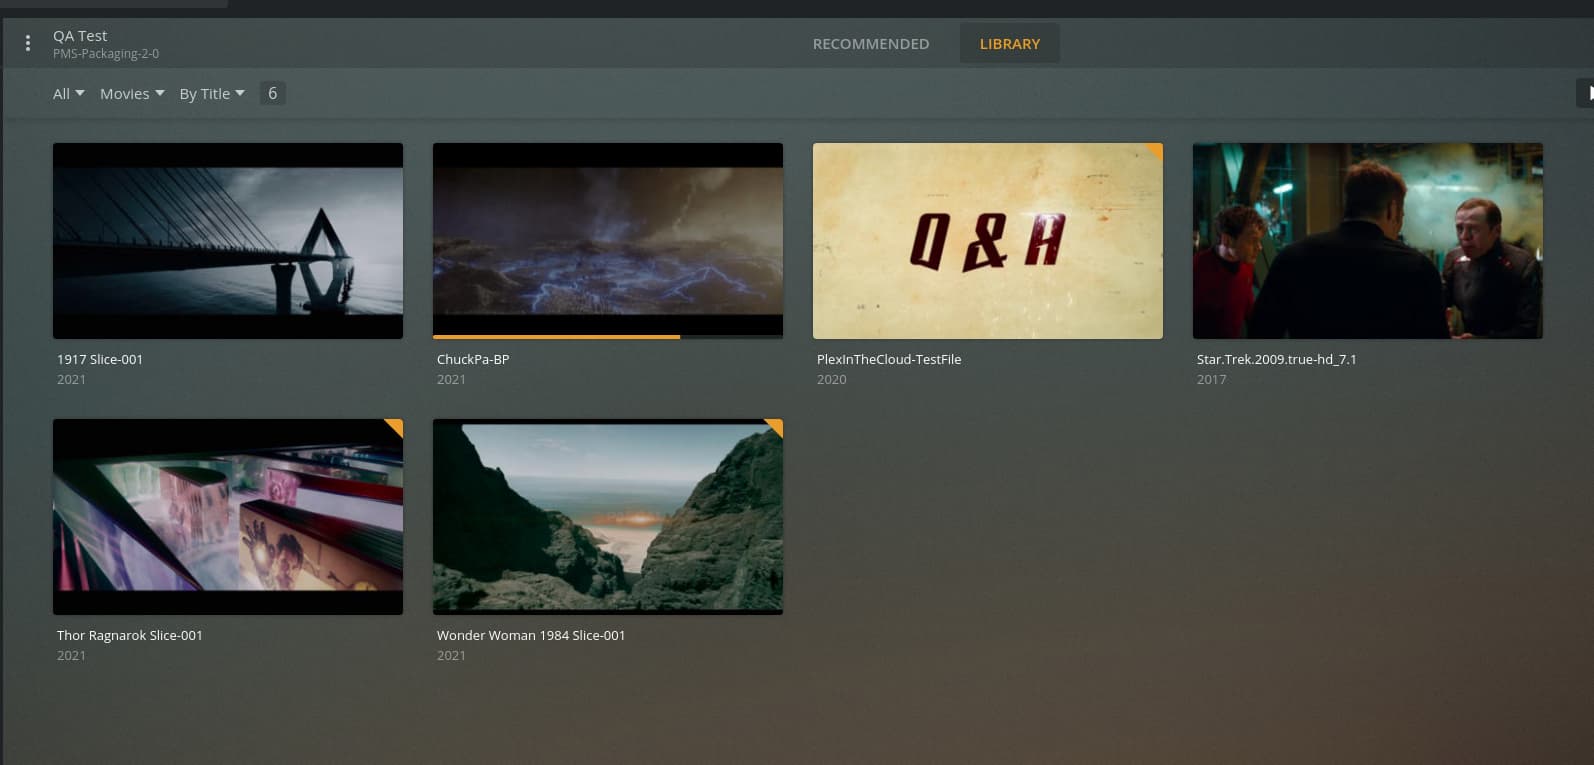
Task: Click the year 2021 under 1917 Slice-001
Action: click(x=71, y=380)
